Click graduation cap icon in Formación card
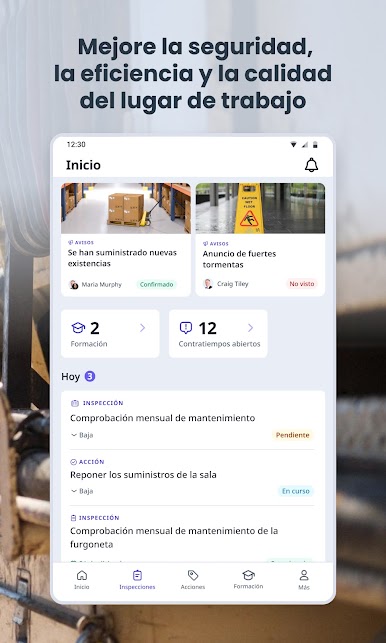This screenshot has height=643, width=386. click(x=78, y=328)
